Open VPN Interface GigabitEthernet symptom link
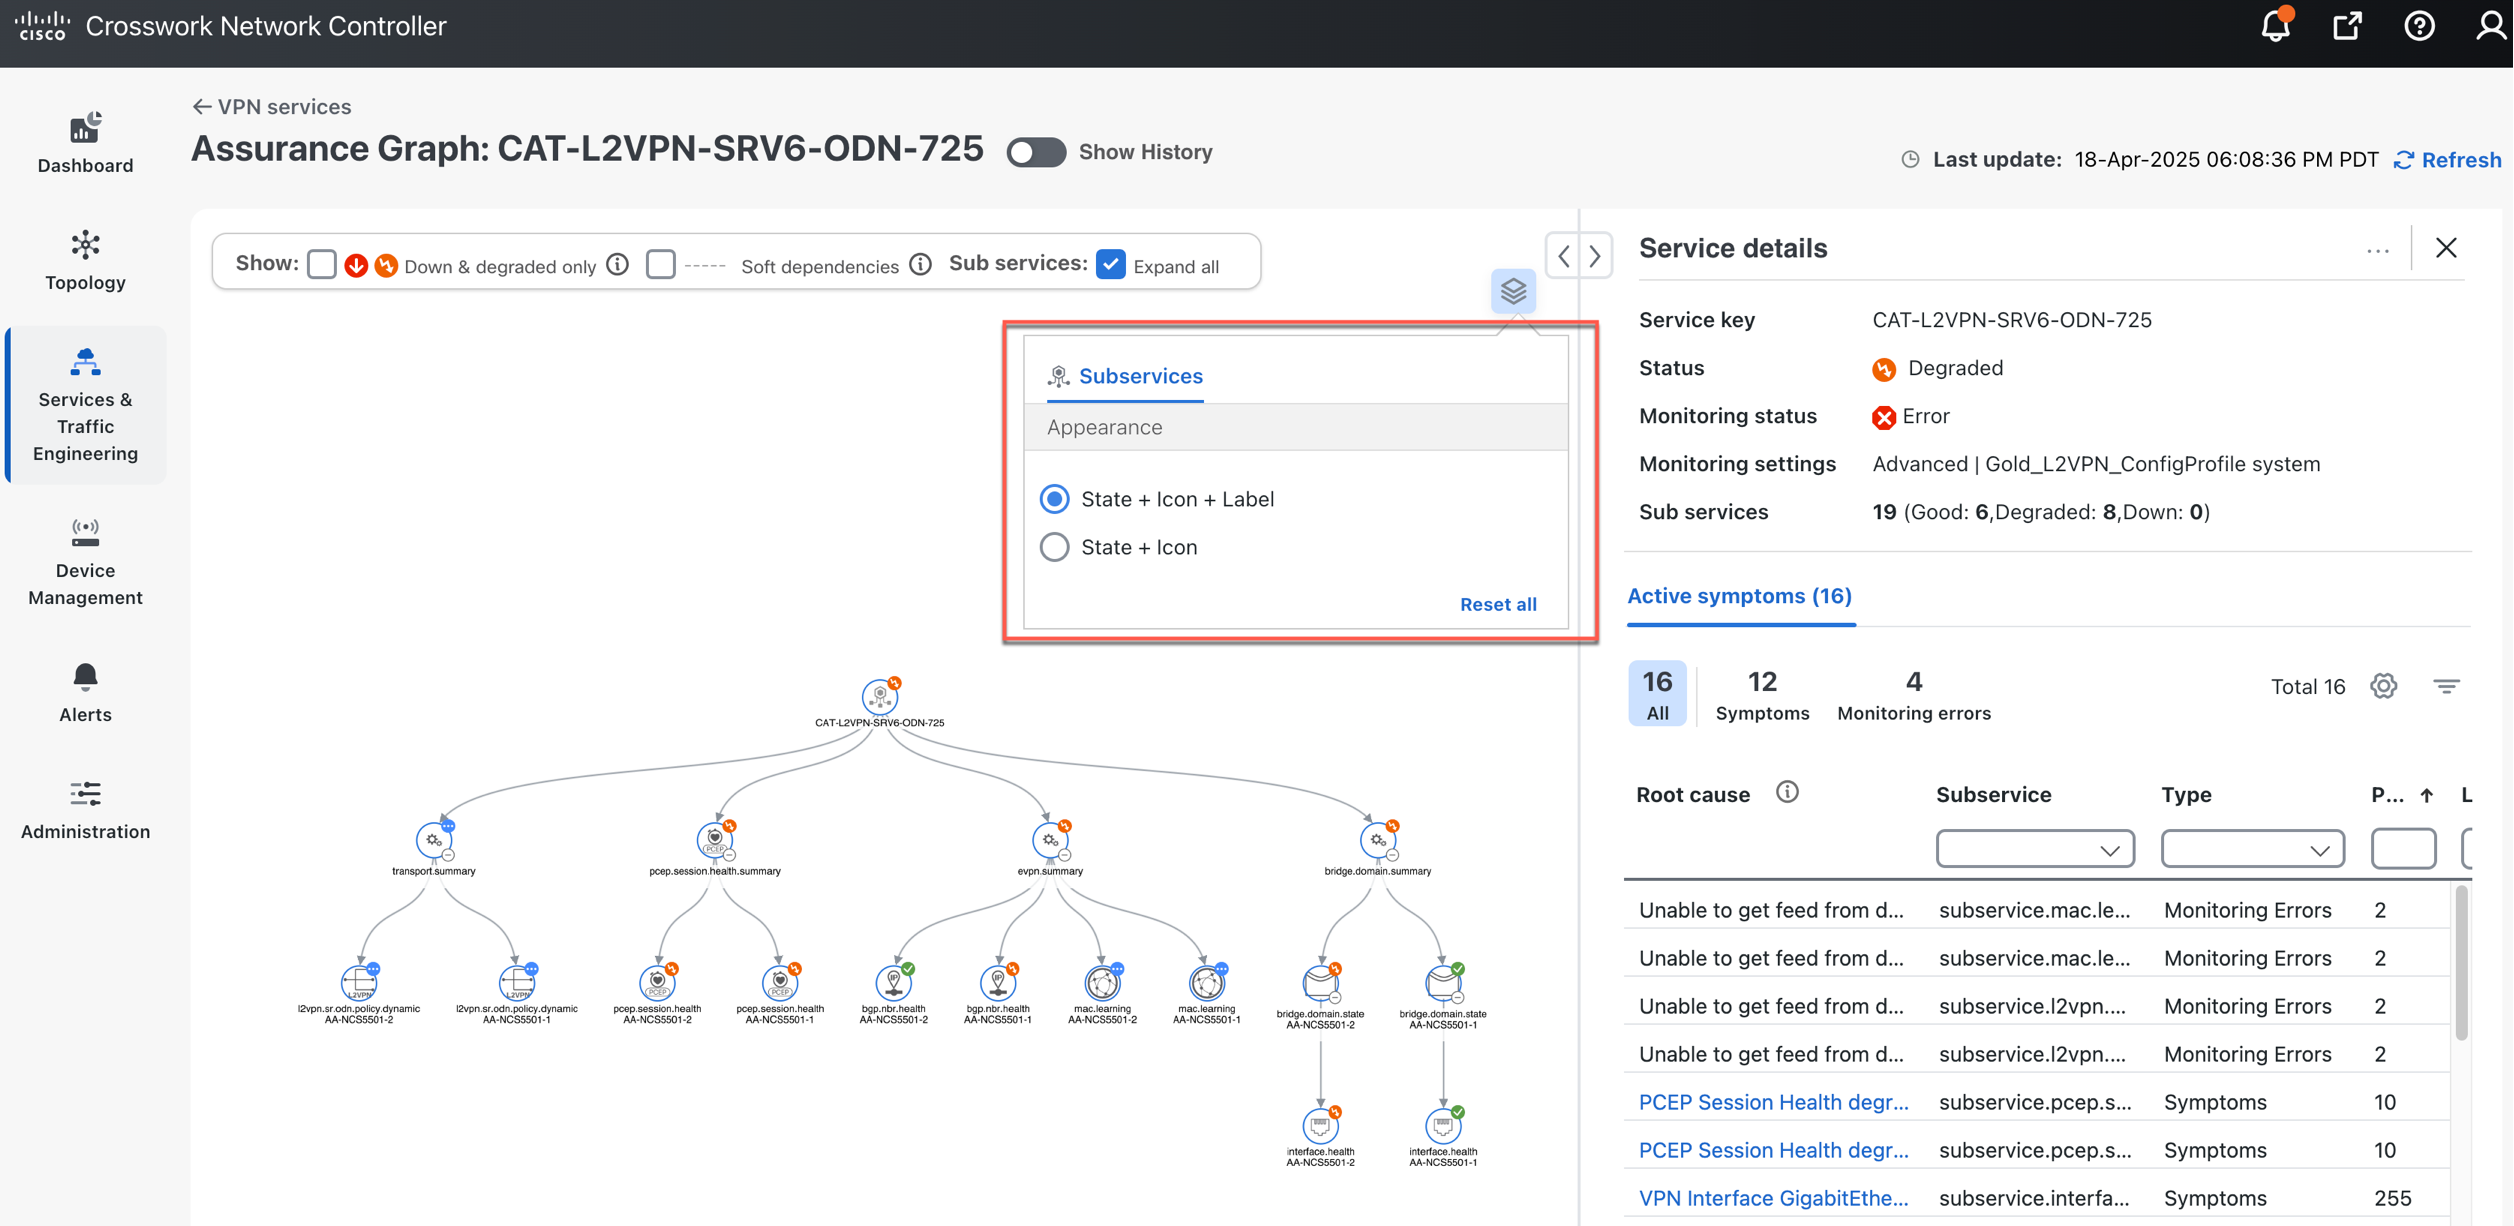 pyautogui.click(x=1773, y=1198)
